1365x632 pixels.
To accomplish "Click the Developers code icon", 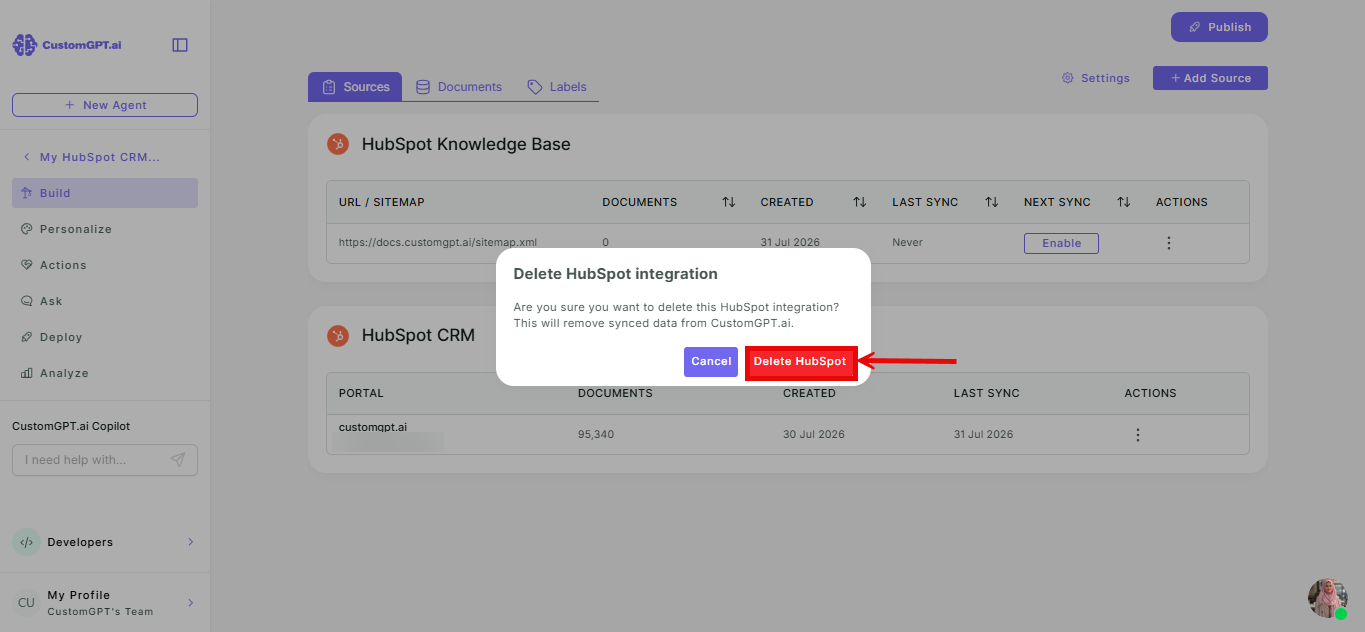I will tap(26, 542).
